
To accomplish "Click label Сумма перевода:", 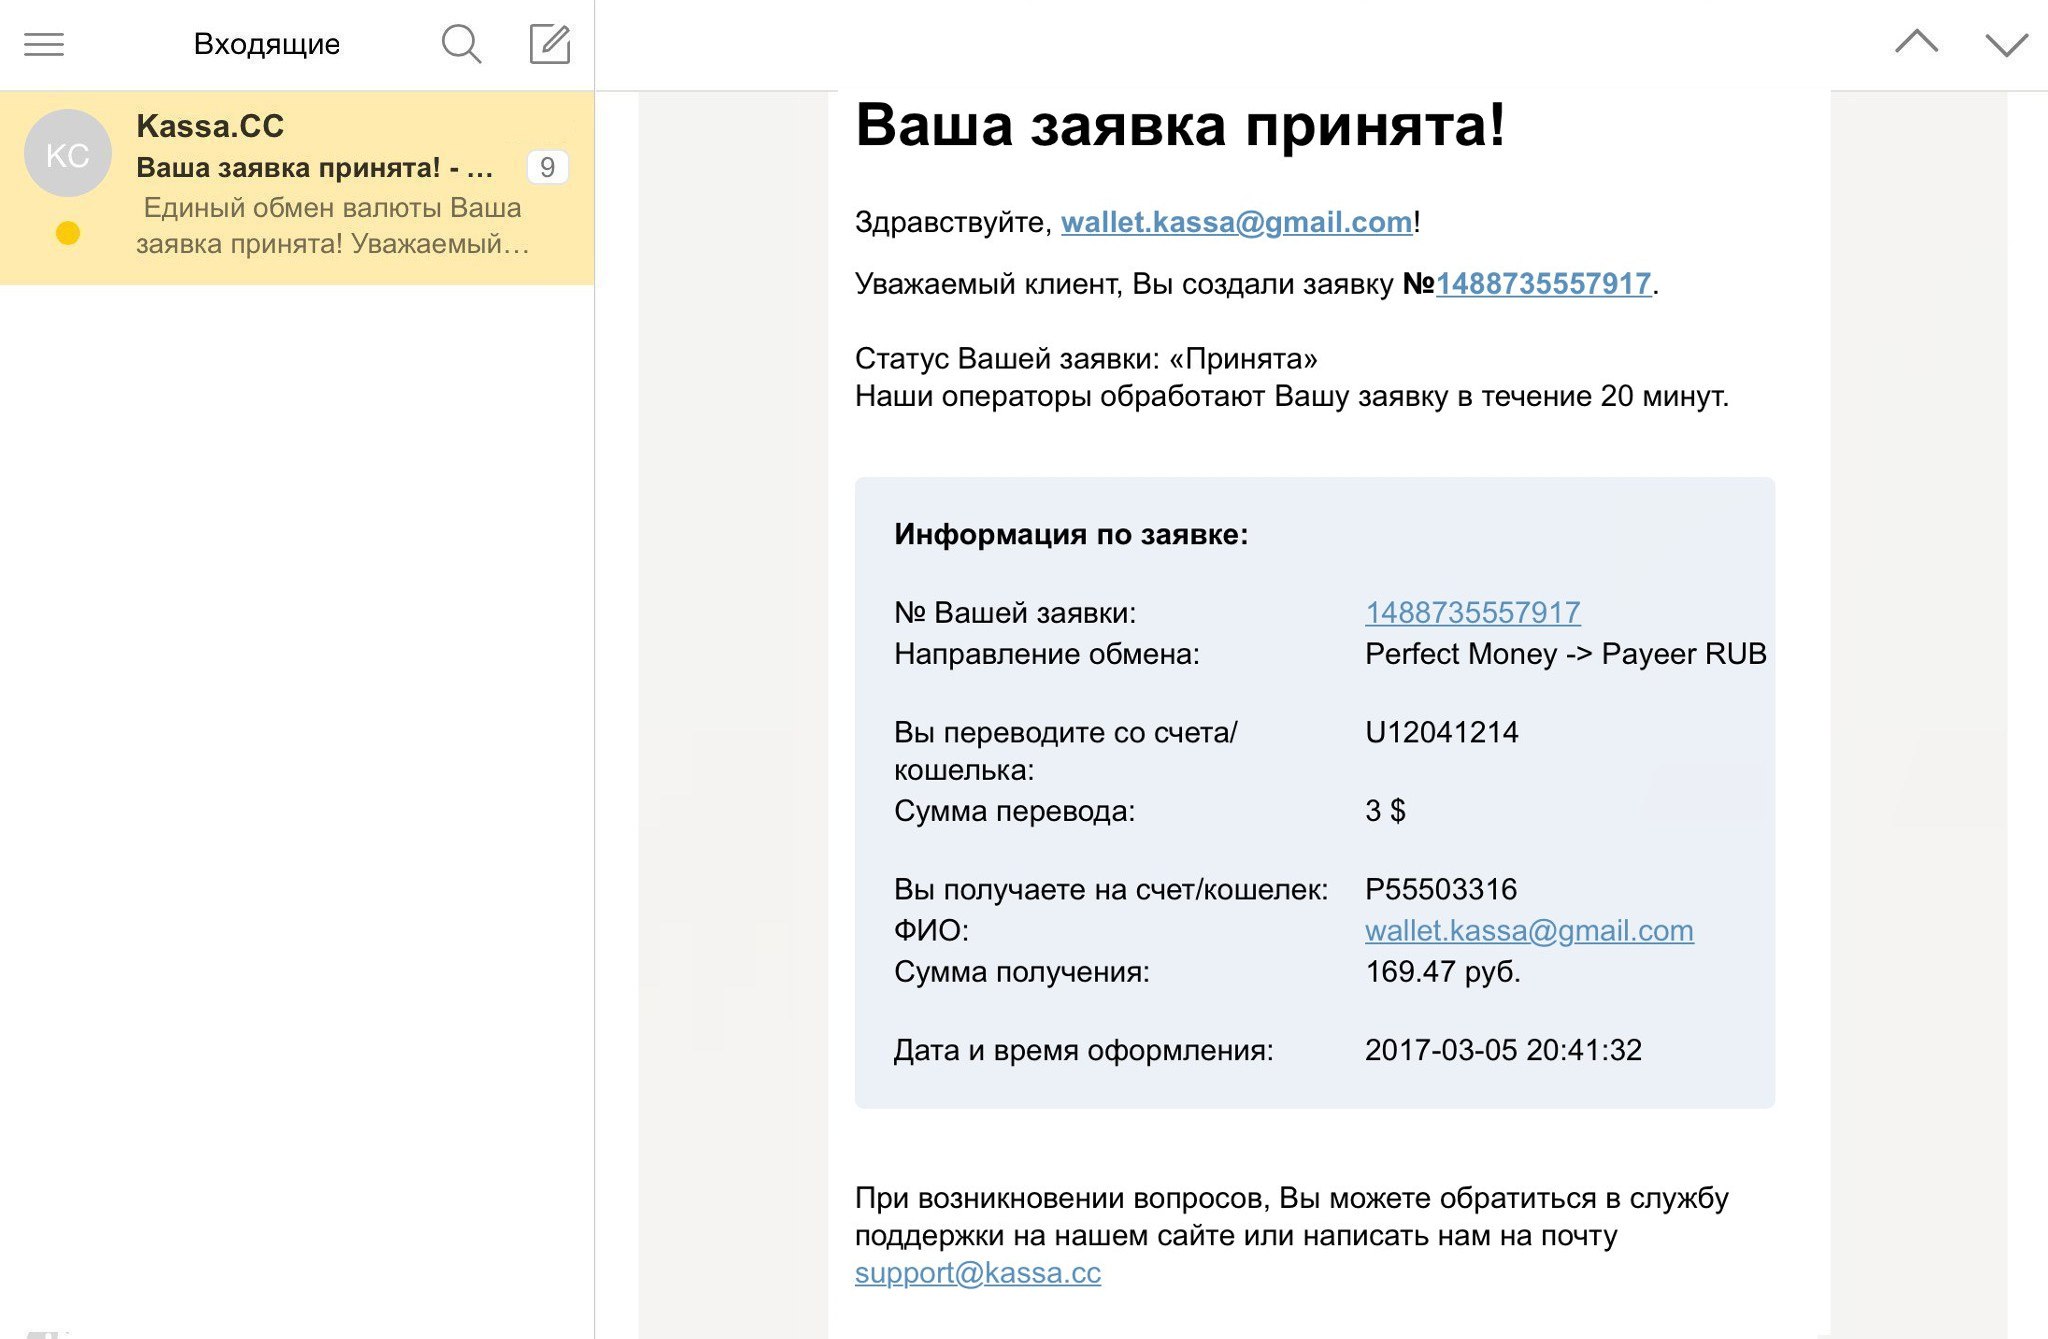I will (x=1015, y=811).
